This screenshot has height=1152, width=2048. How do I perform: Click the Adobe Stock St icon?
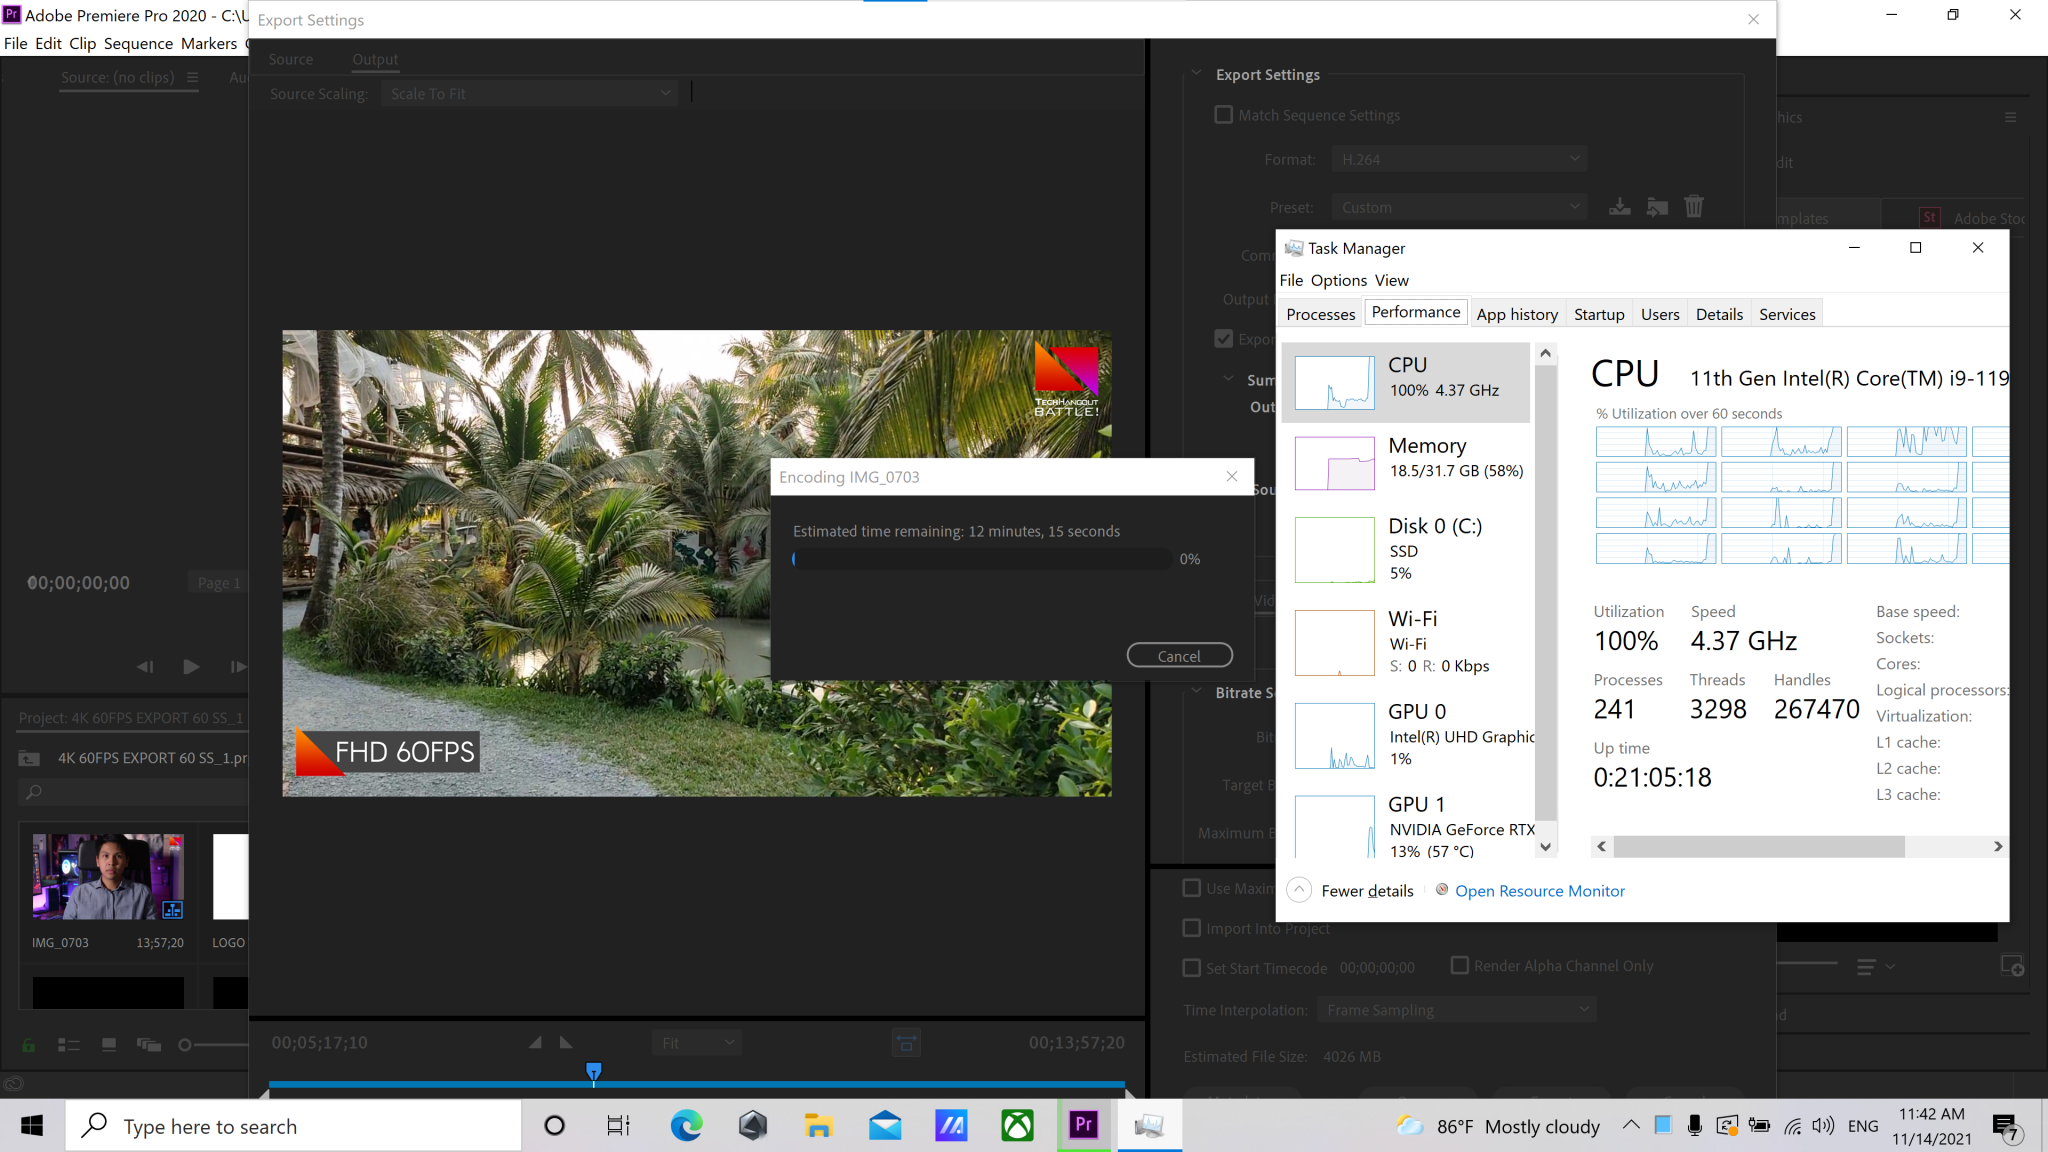(x=1930, y=218)
